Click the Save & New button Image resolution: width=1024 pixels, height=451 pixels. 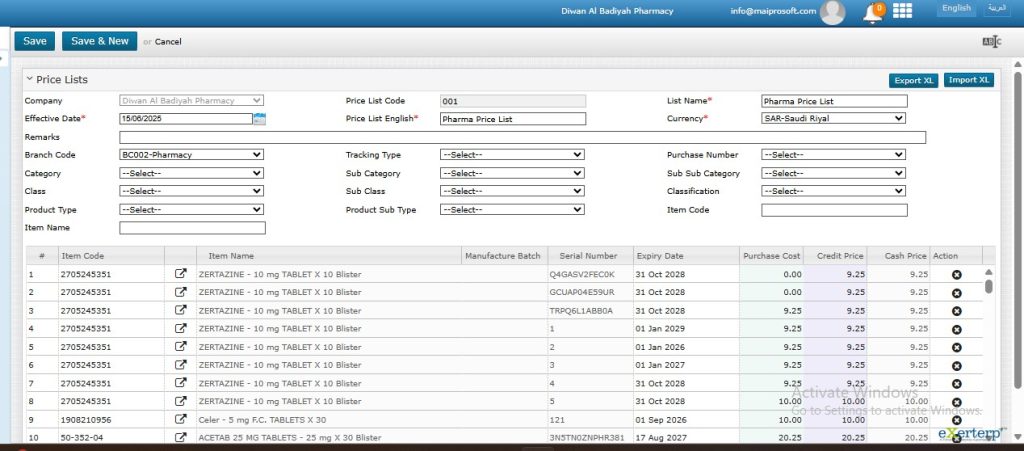pyautogui.click(x=99, y=41)
